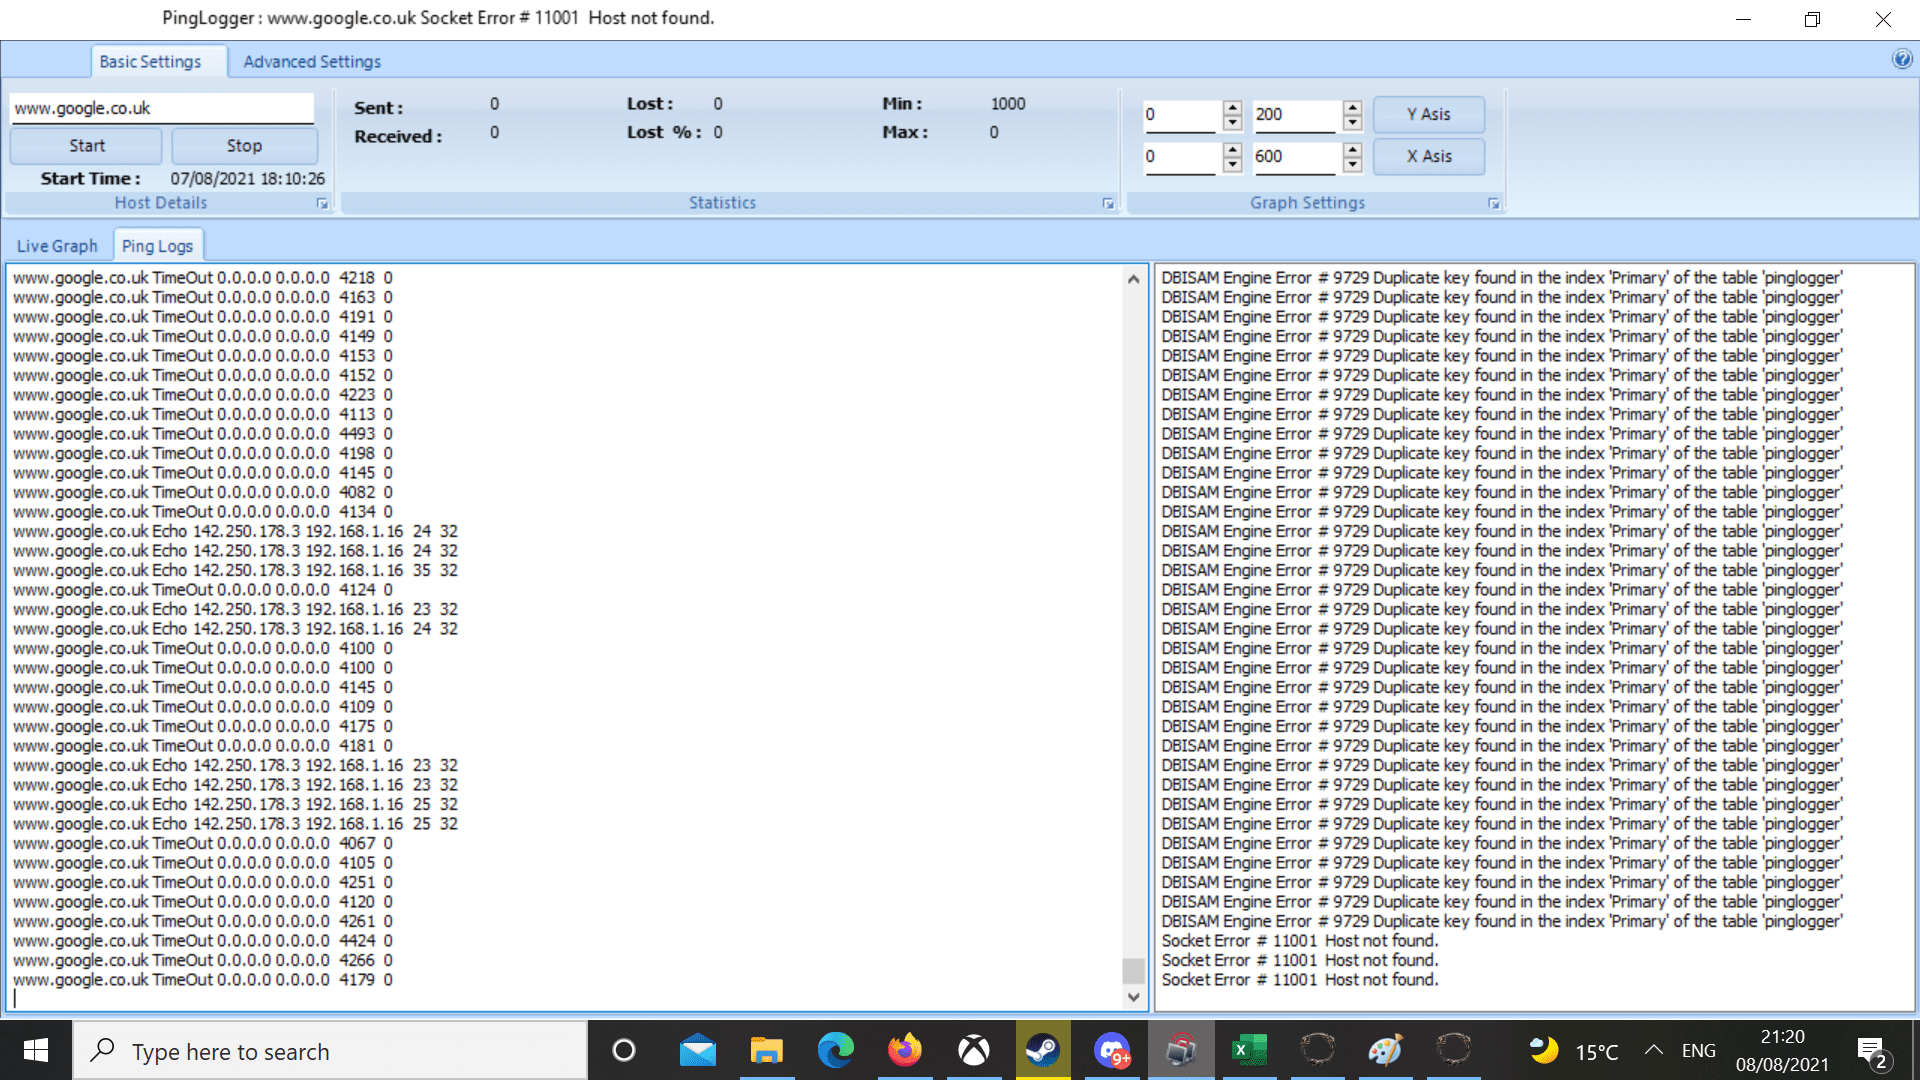This screenshot has width=1920, height=1080.
Task: Switch to the Live Graph tab
Action: tap(57, 246)
